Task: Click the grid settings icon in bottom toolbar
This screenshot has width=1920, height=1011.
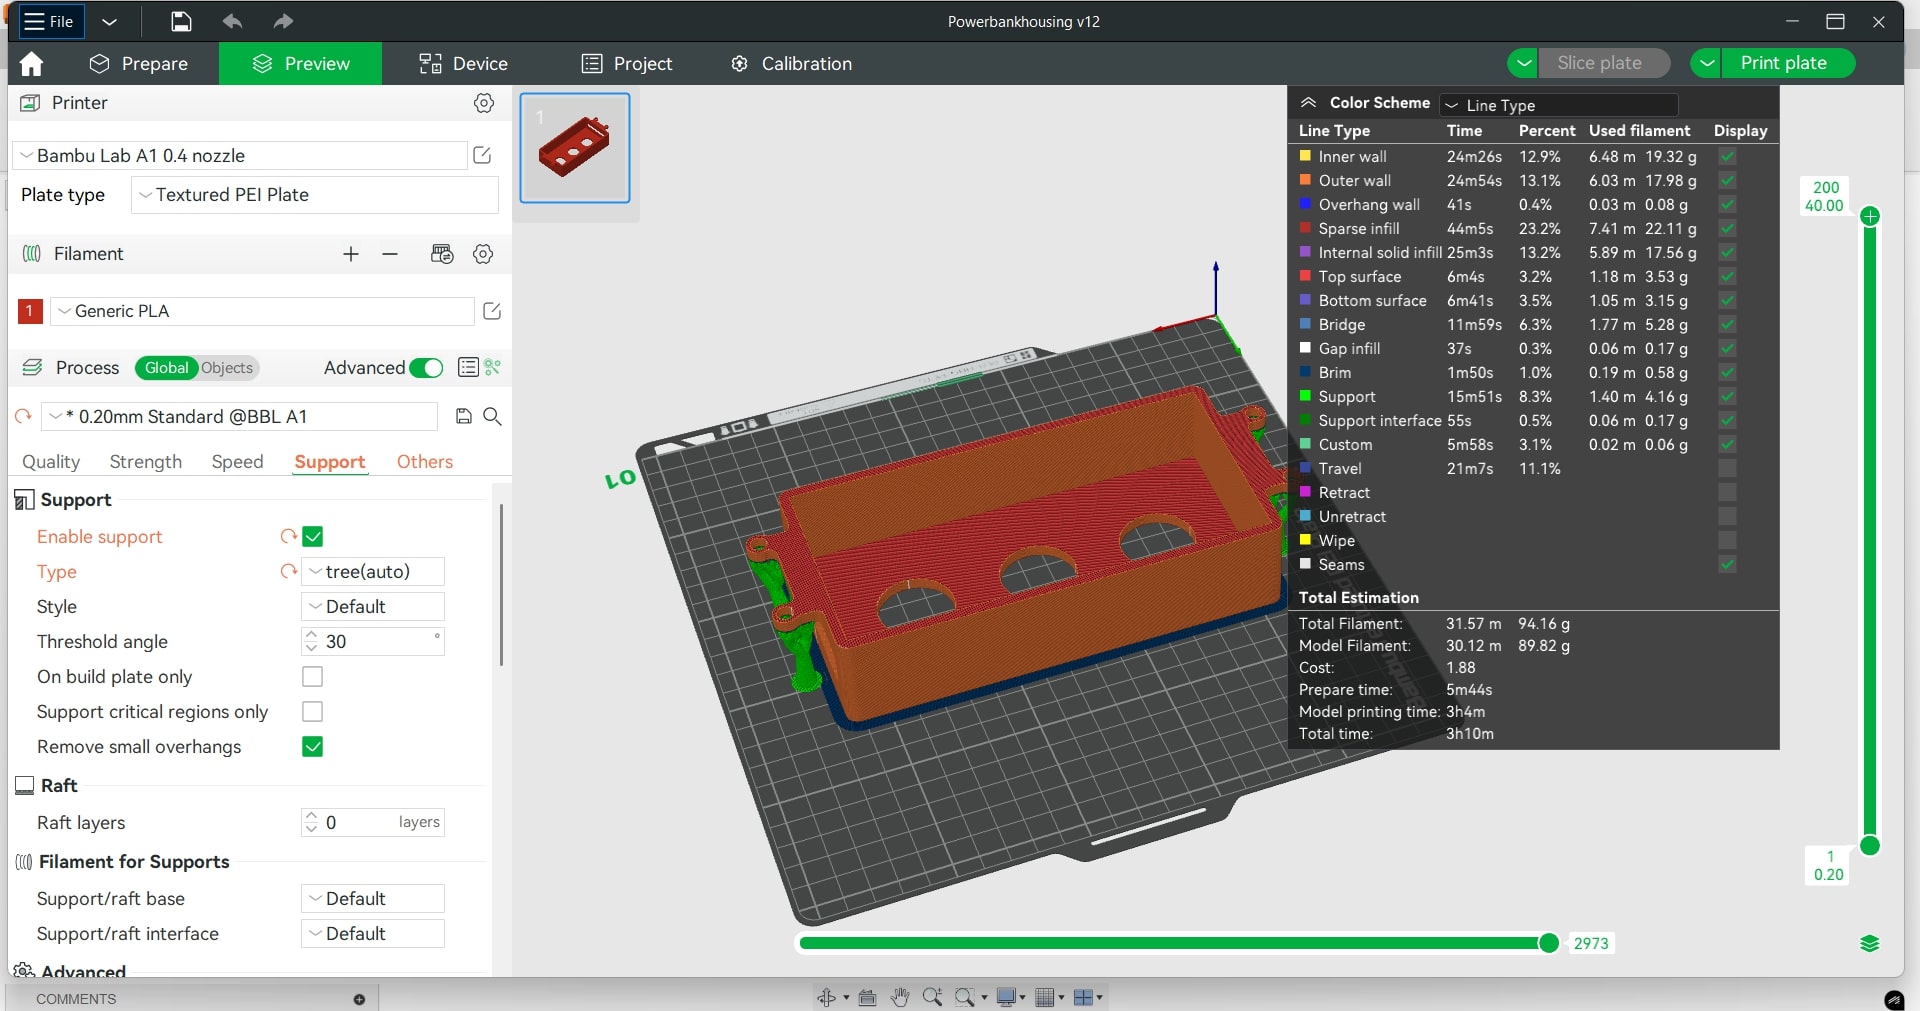Action: point(1045,997)
